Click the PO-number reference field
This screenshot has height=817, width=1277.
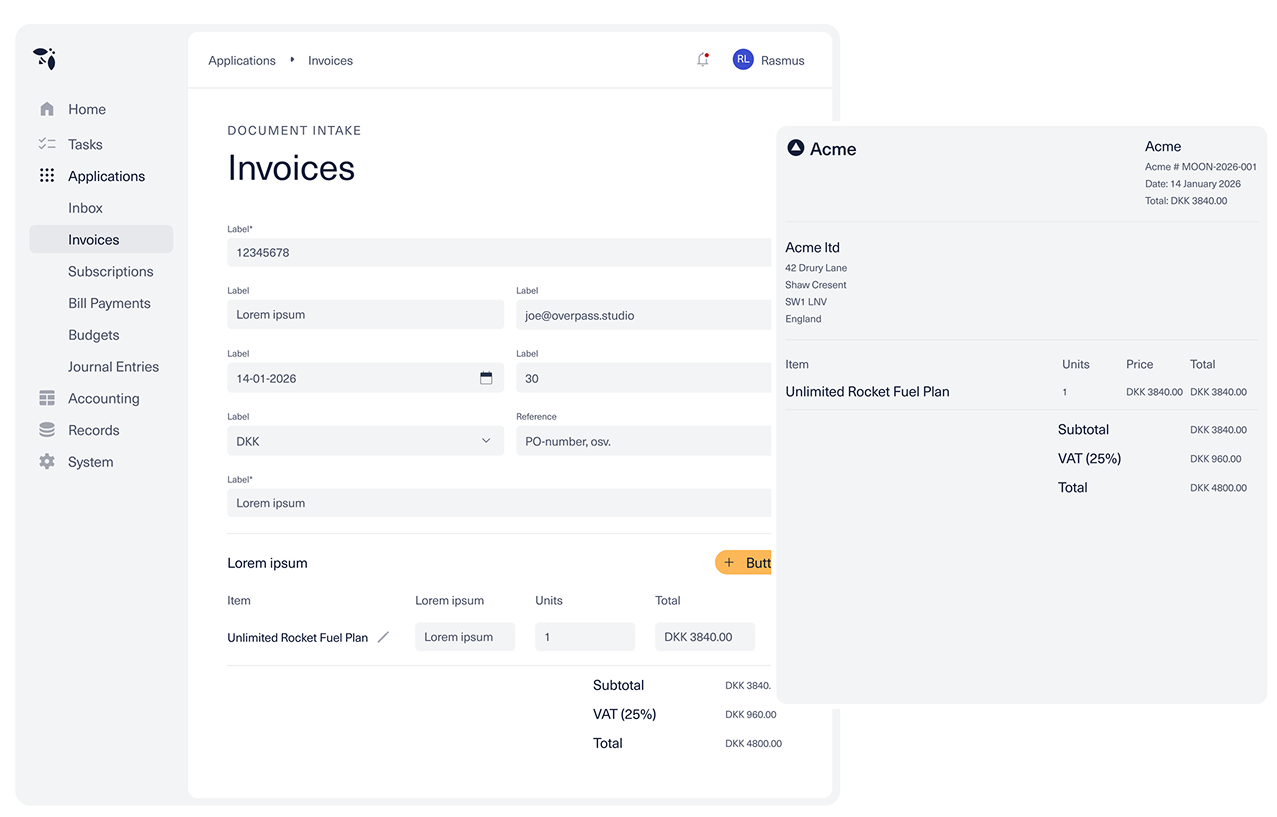pos(642,441)
